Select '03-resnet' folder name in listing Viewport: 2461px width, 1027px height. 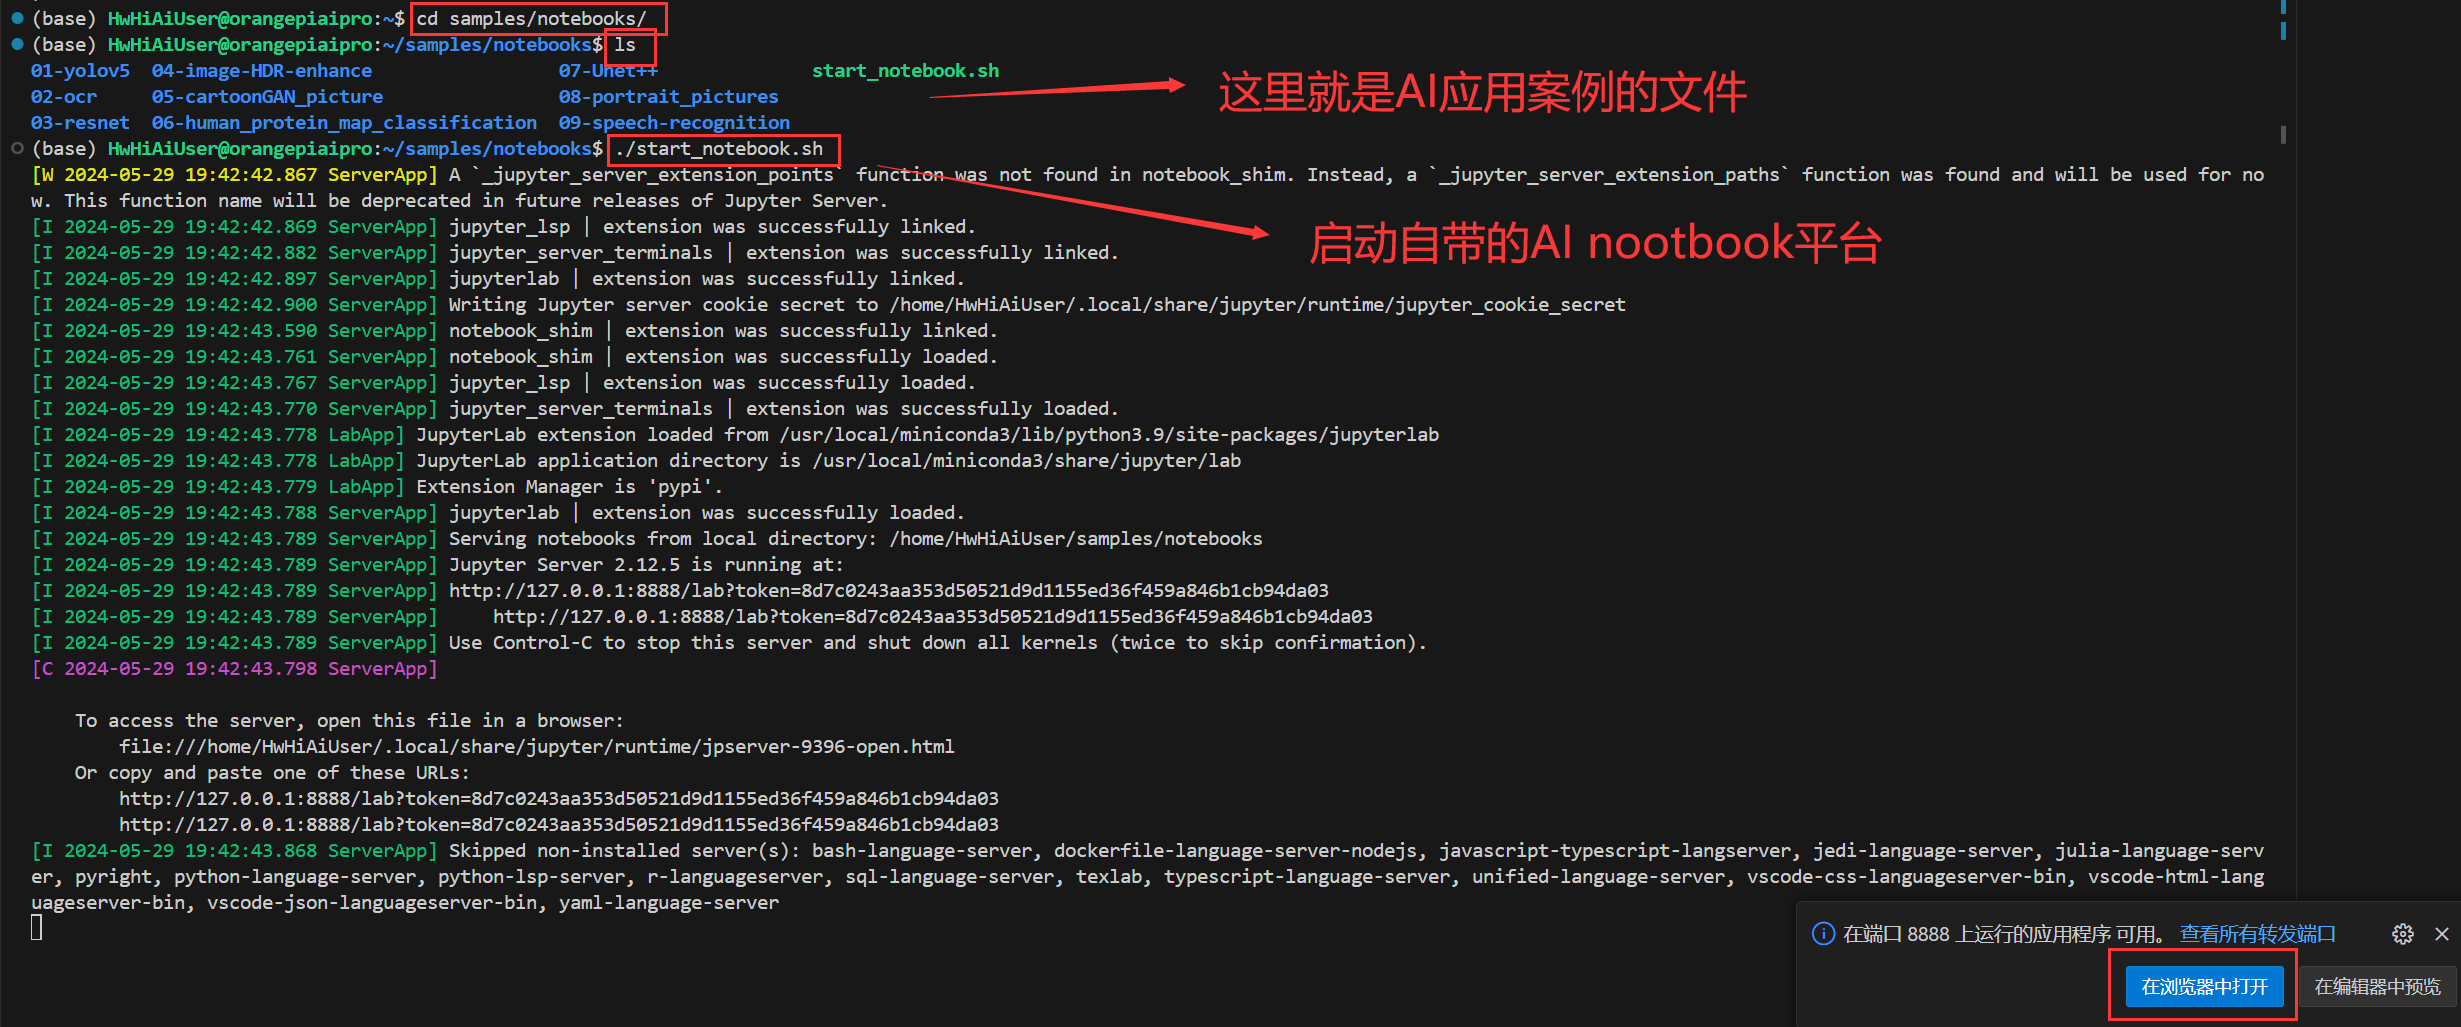[x=80, y=123]
